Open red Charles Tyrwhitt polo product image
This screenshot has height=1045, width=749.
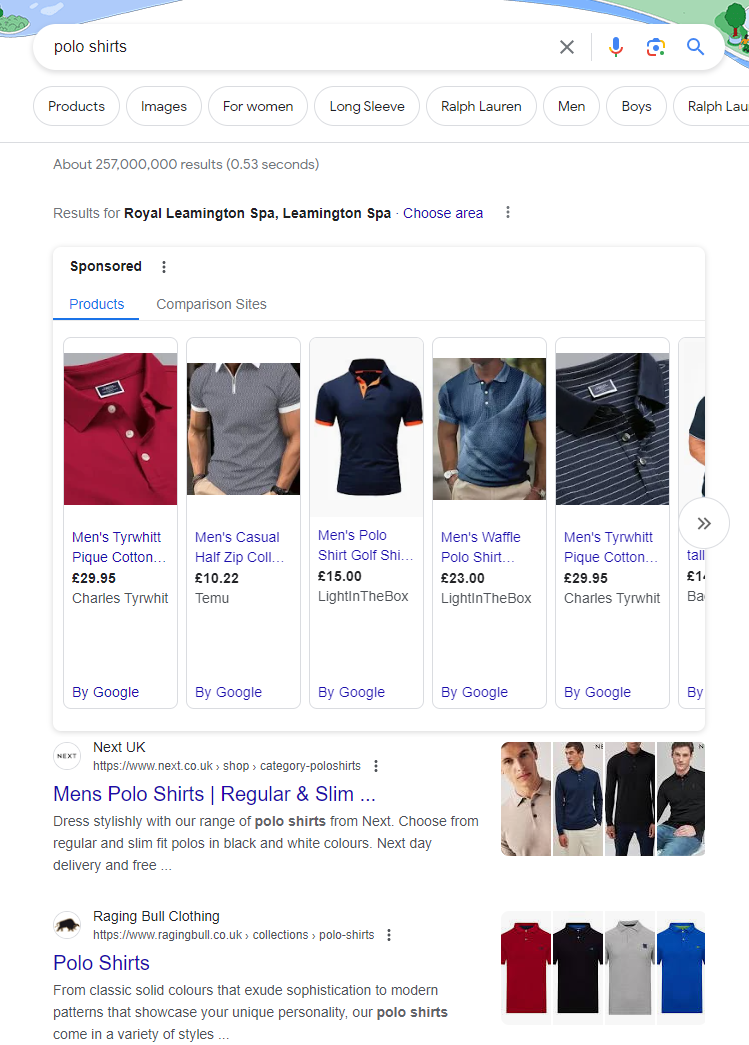[121, 429]
